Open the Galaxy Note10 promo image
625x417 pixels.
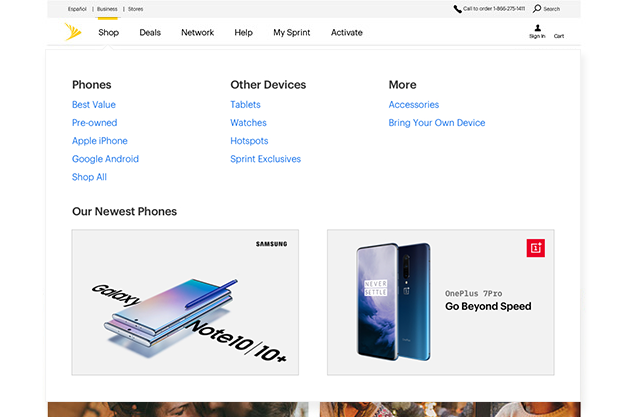tap(185, 302)
